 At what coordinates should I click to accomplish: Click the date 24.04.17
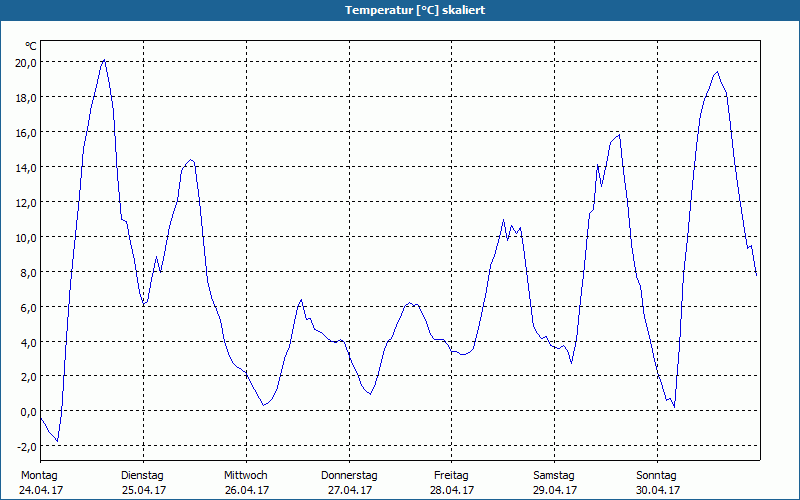(x=41, y=490)
